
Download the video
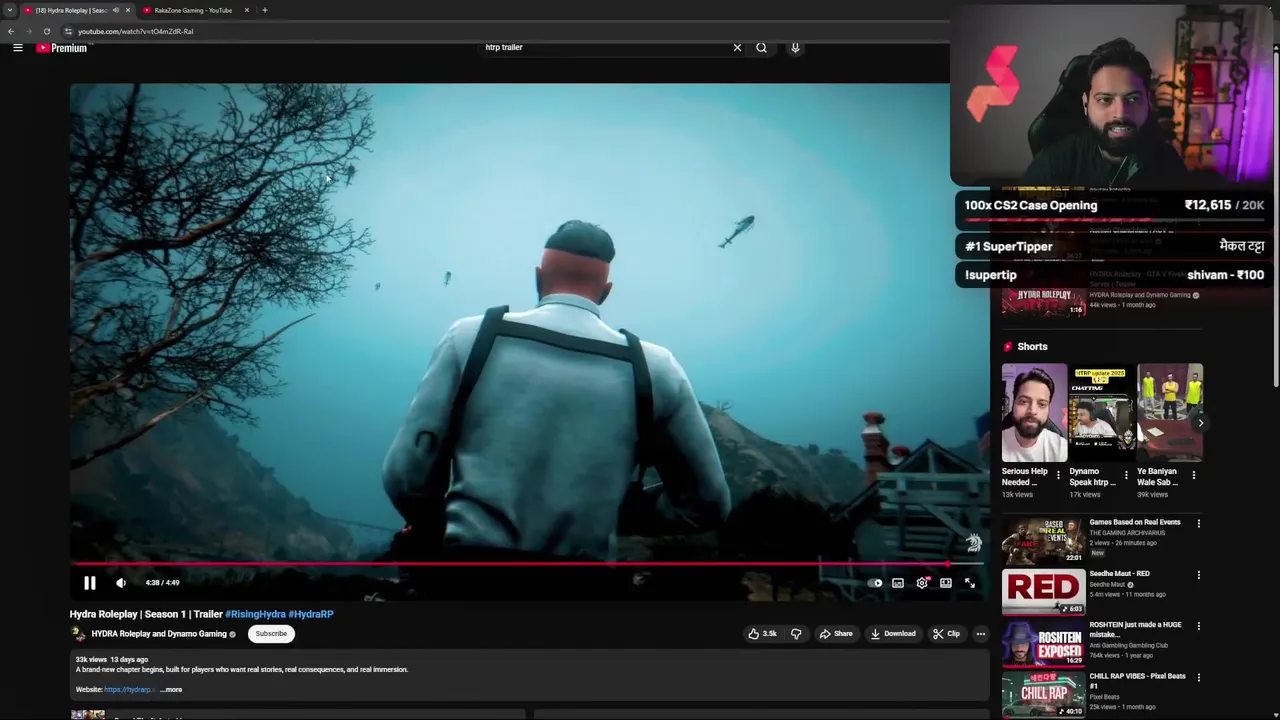893,633
